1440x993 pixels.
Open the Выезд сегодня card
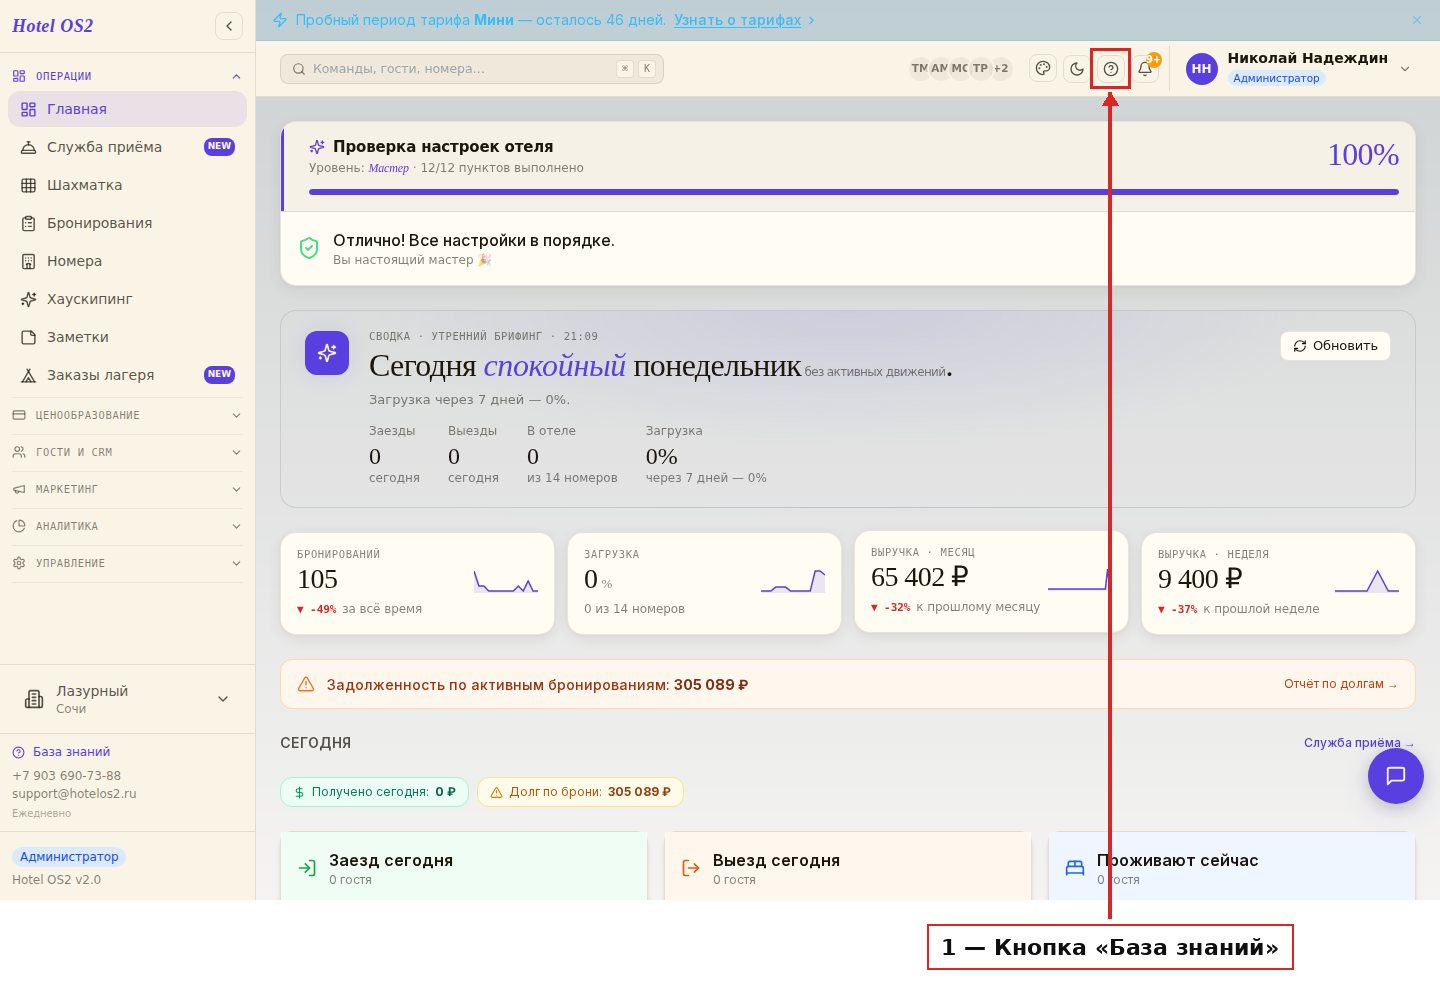pyautogui.click(x=848, y=867)
